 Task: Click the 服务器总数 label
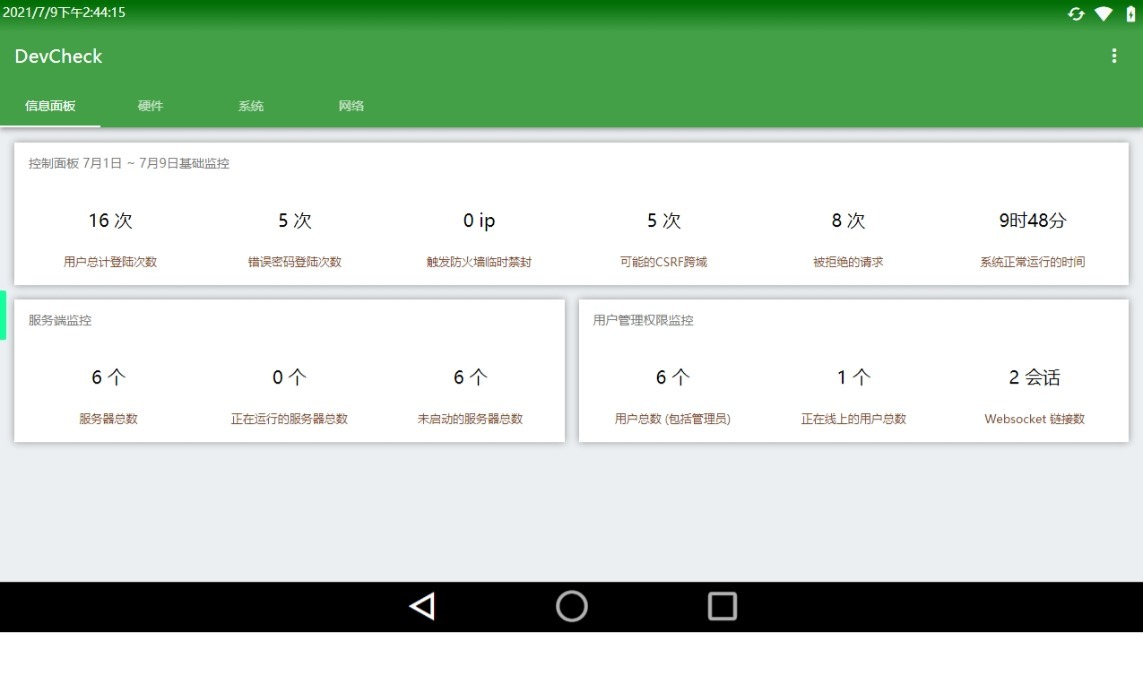(108, 418)
